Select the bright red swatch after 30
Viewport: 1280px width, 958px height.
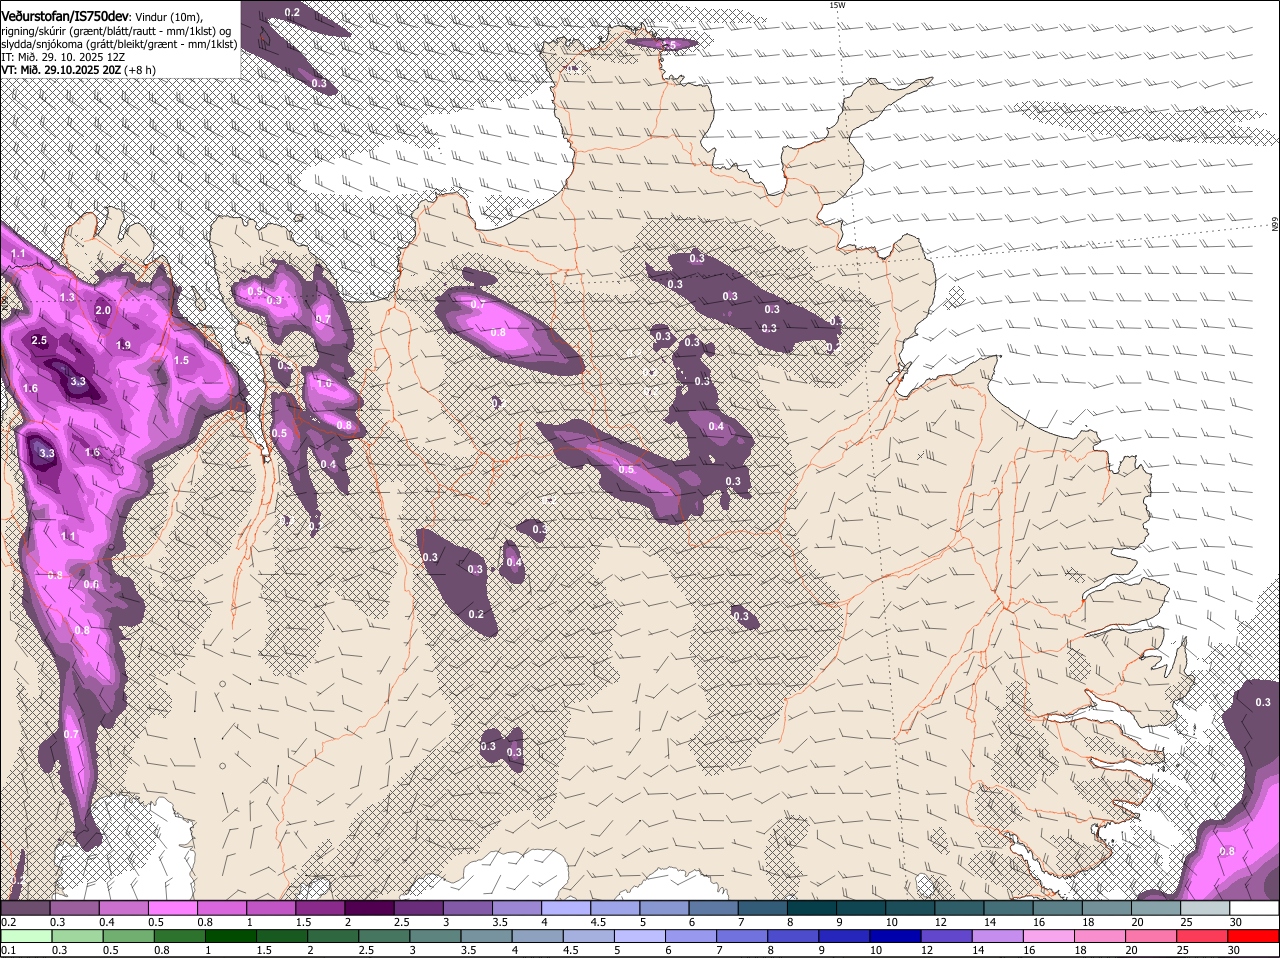coord(1256,936)
